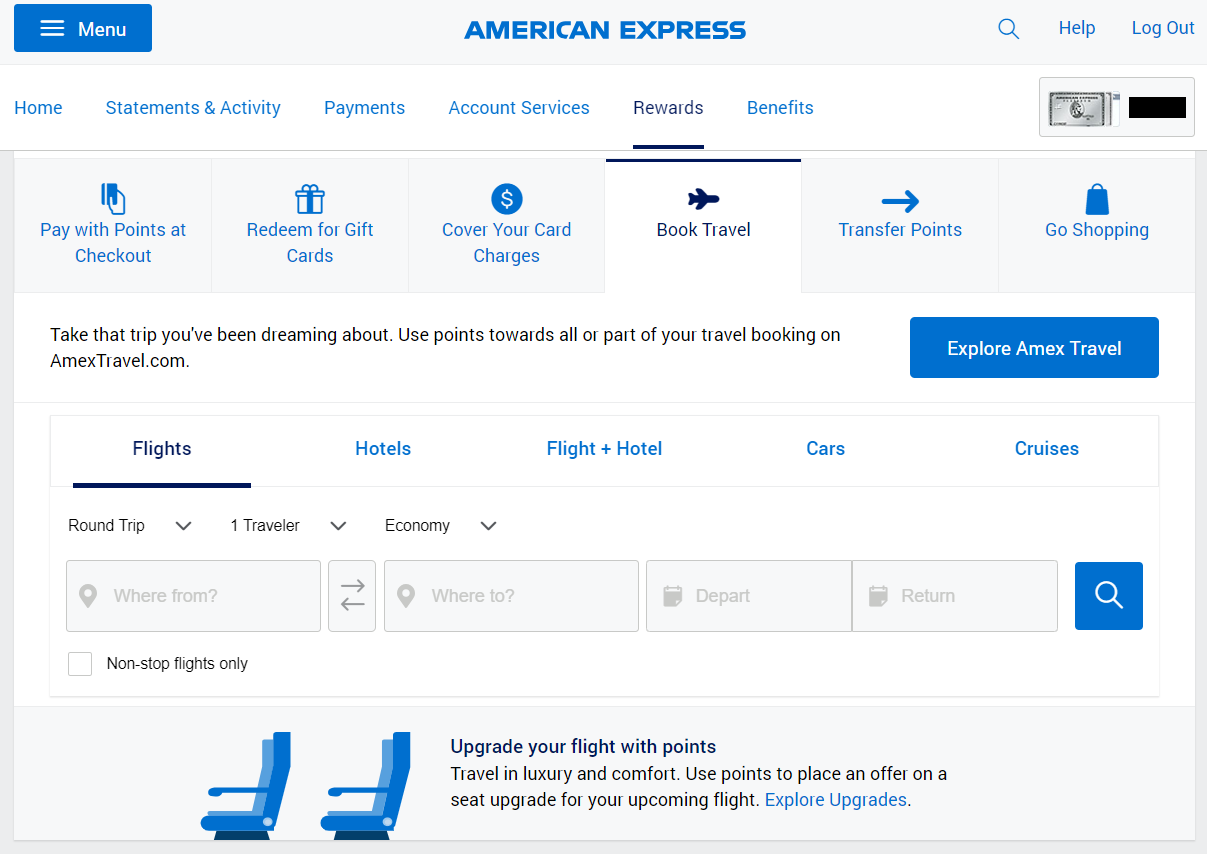Screen dimensions: 1207x854
Task: Select the Redeem for Gift Cards gift icon
Action: point(310,199)
